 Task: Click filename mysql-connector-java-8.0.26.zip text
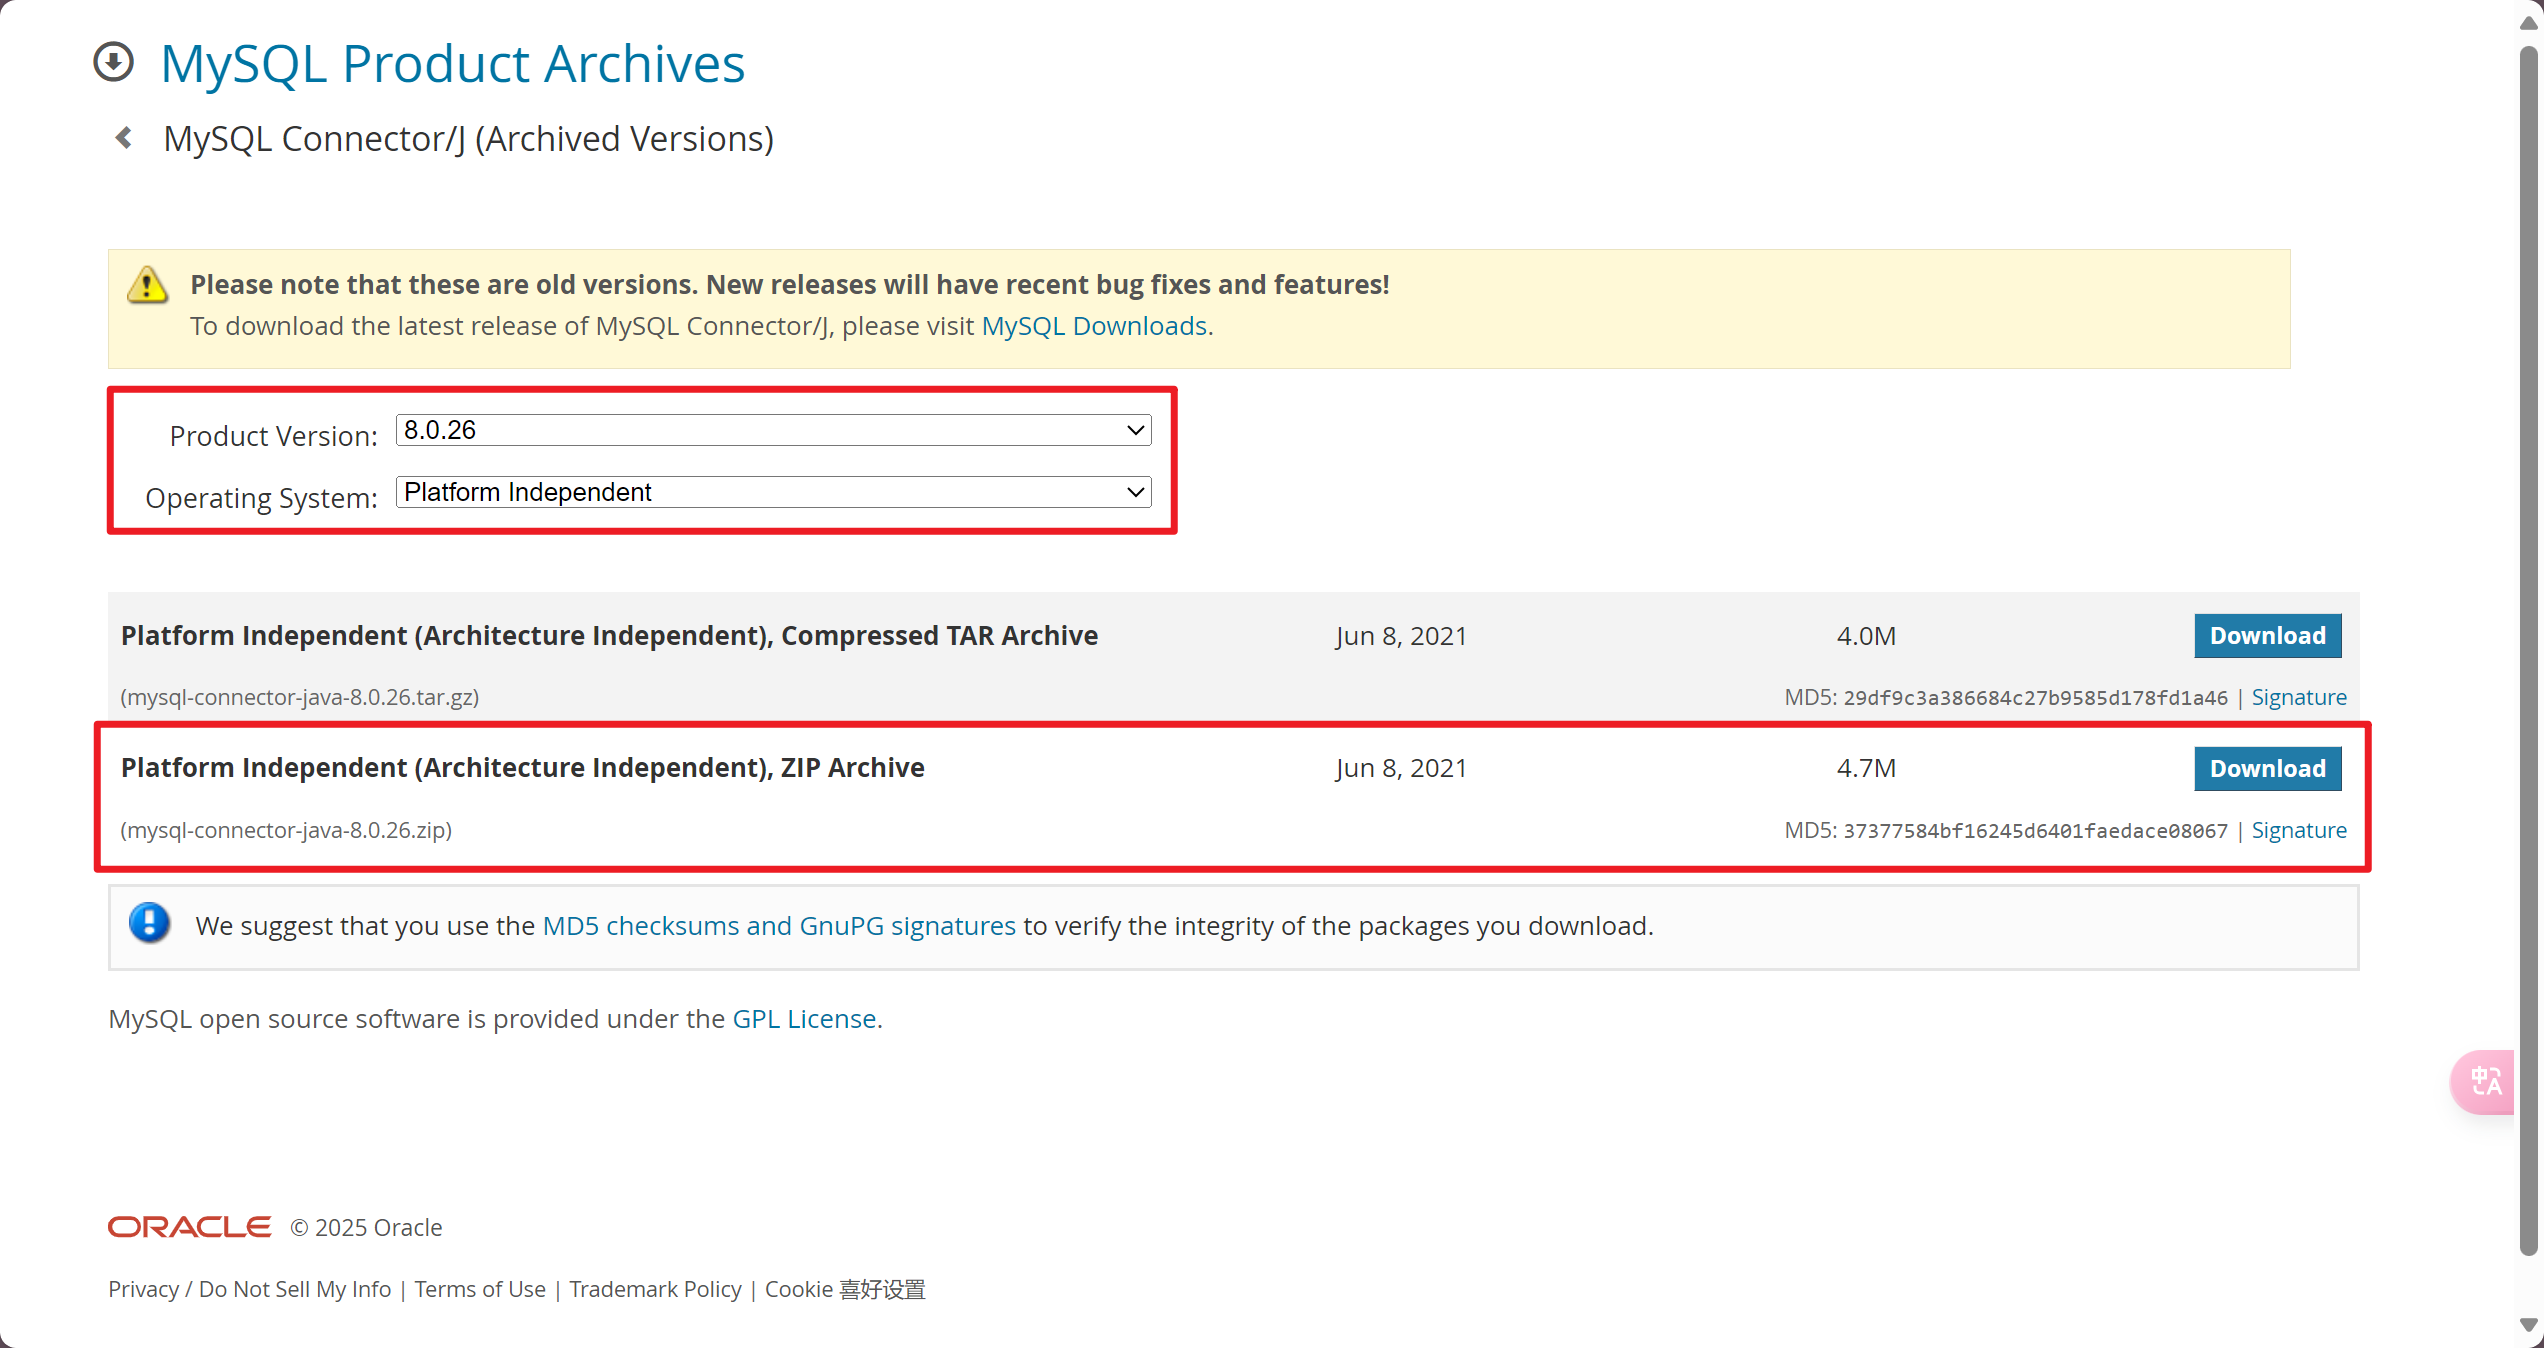click(x=286, y=830)
